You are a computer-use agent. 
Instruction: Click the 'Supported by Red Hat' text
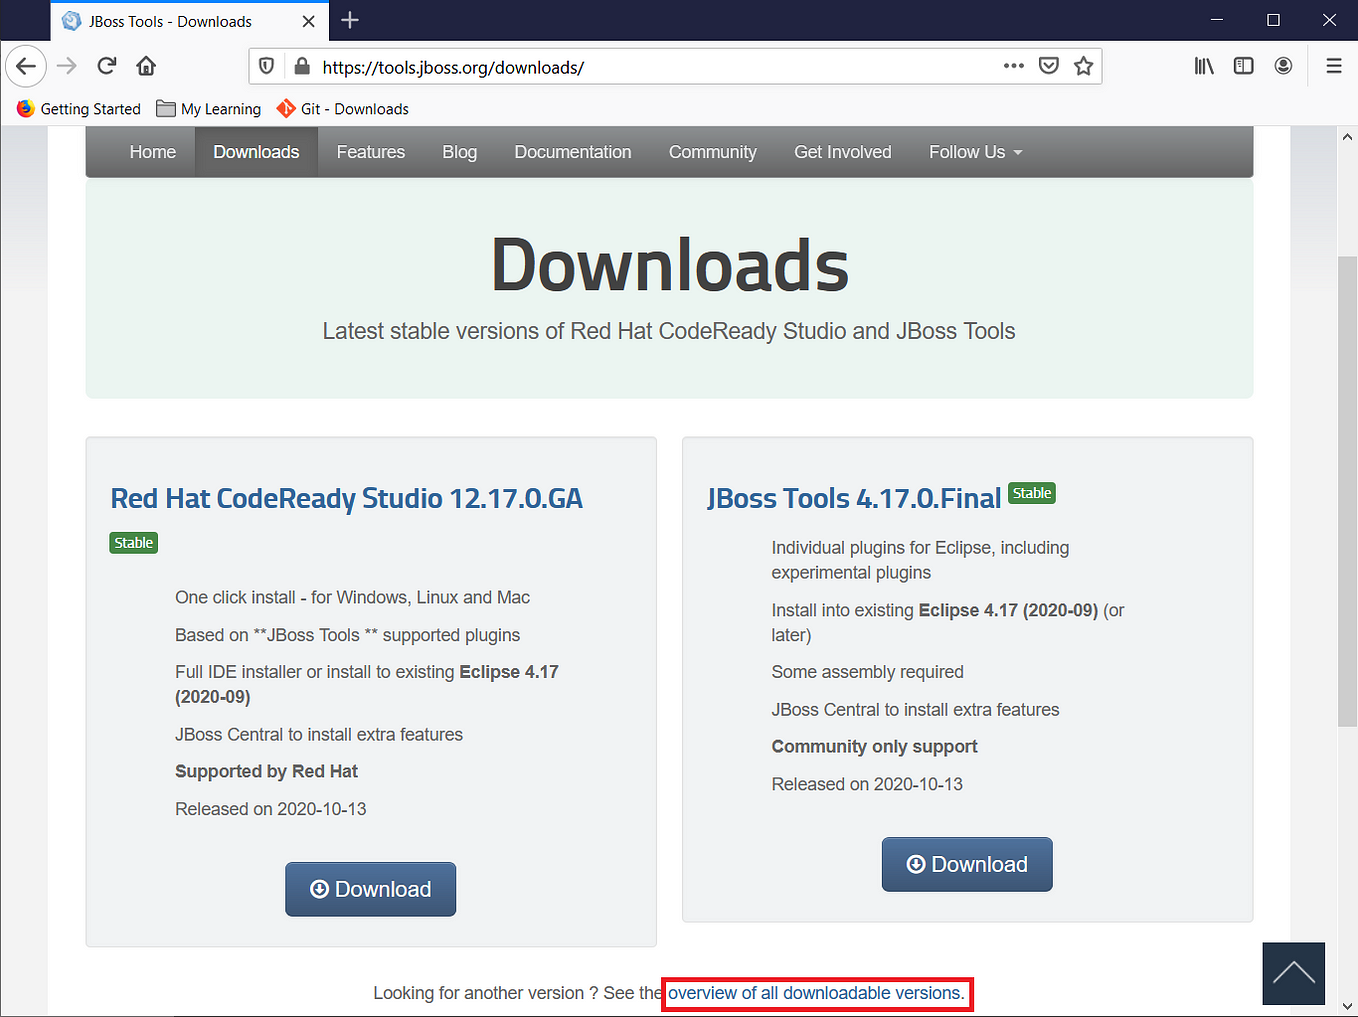[266, 771]
